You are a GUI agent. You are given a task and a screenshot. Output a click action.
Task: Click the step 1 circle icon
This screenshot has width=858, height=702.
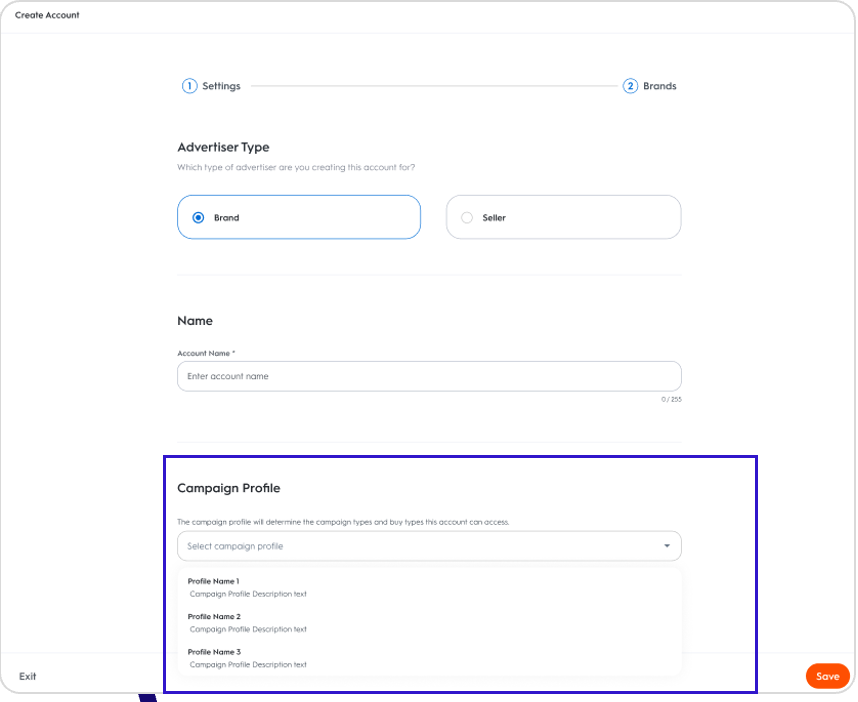(x=189, y=86)
